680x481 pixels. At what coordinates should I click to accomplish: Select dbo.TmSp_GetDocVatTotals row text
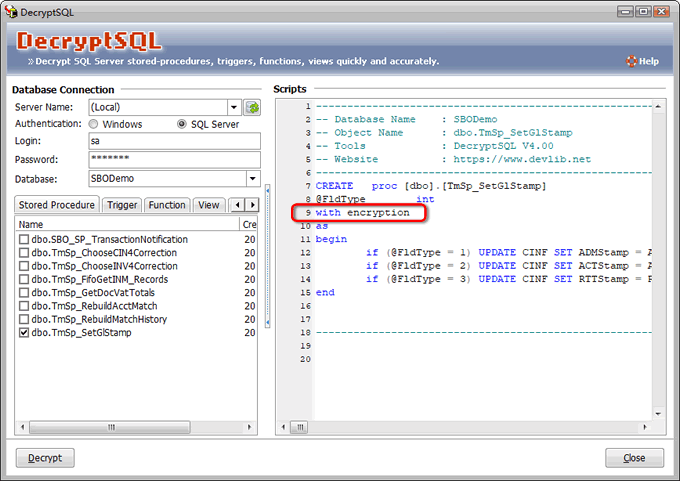pyautogui.click(x=93, y=293)
